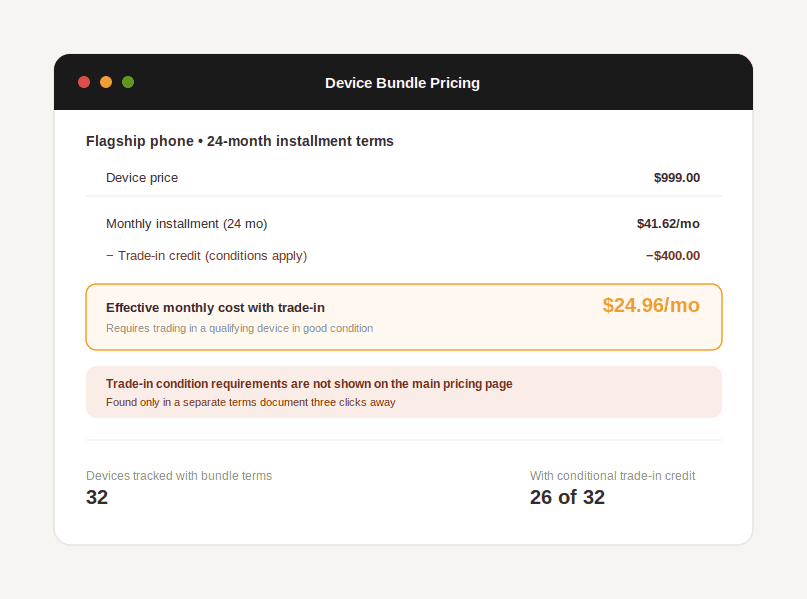807x599 pixels.
Task: Click the Trade-in credit (conditions apply) label
Action: (206, 256)
